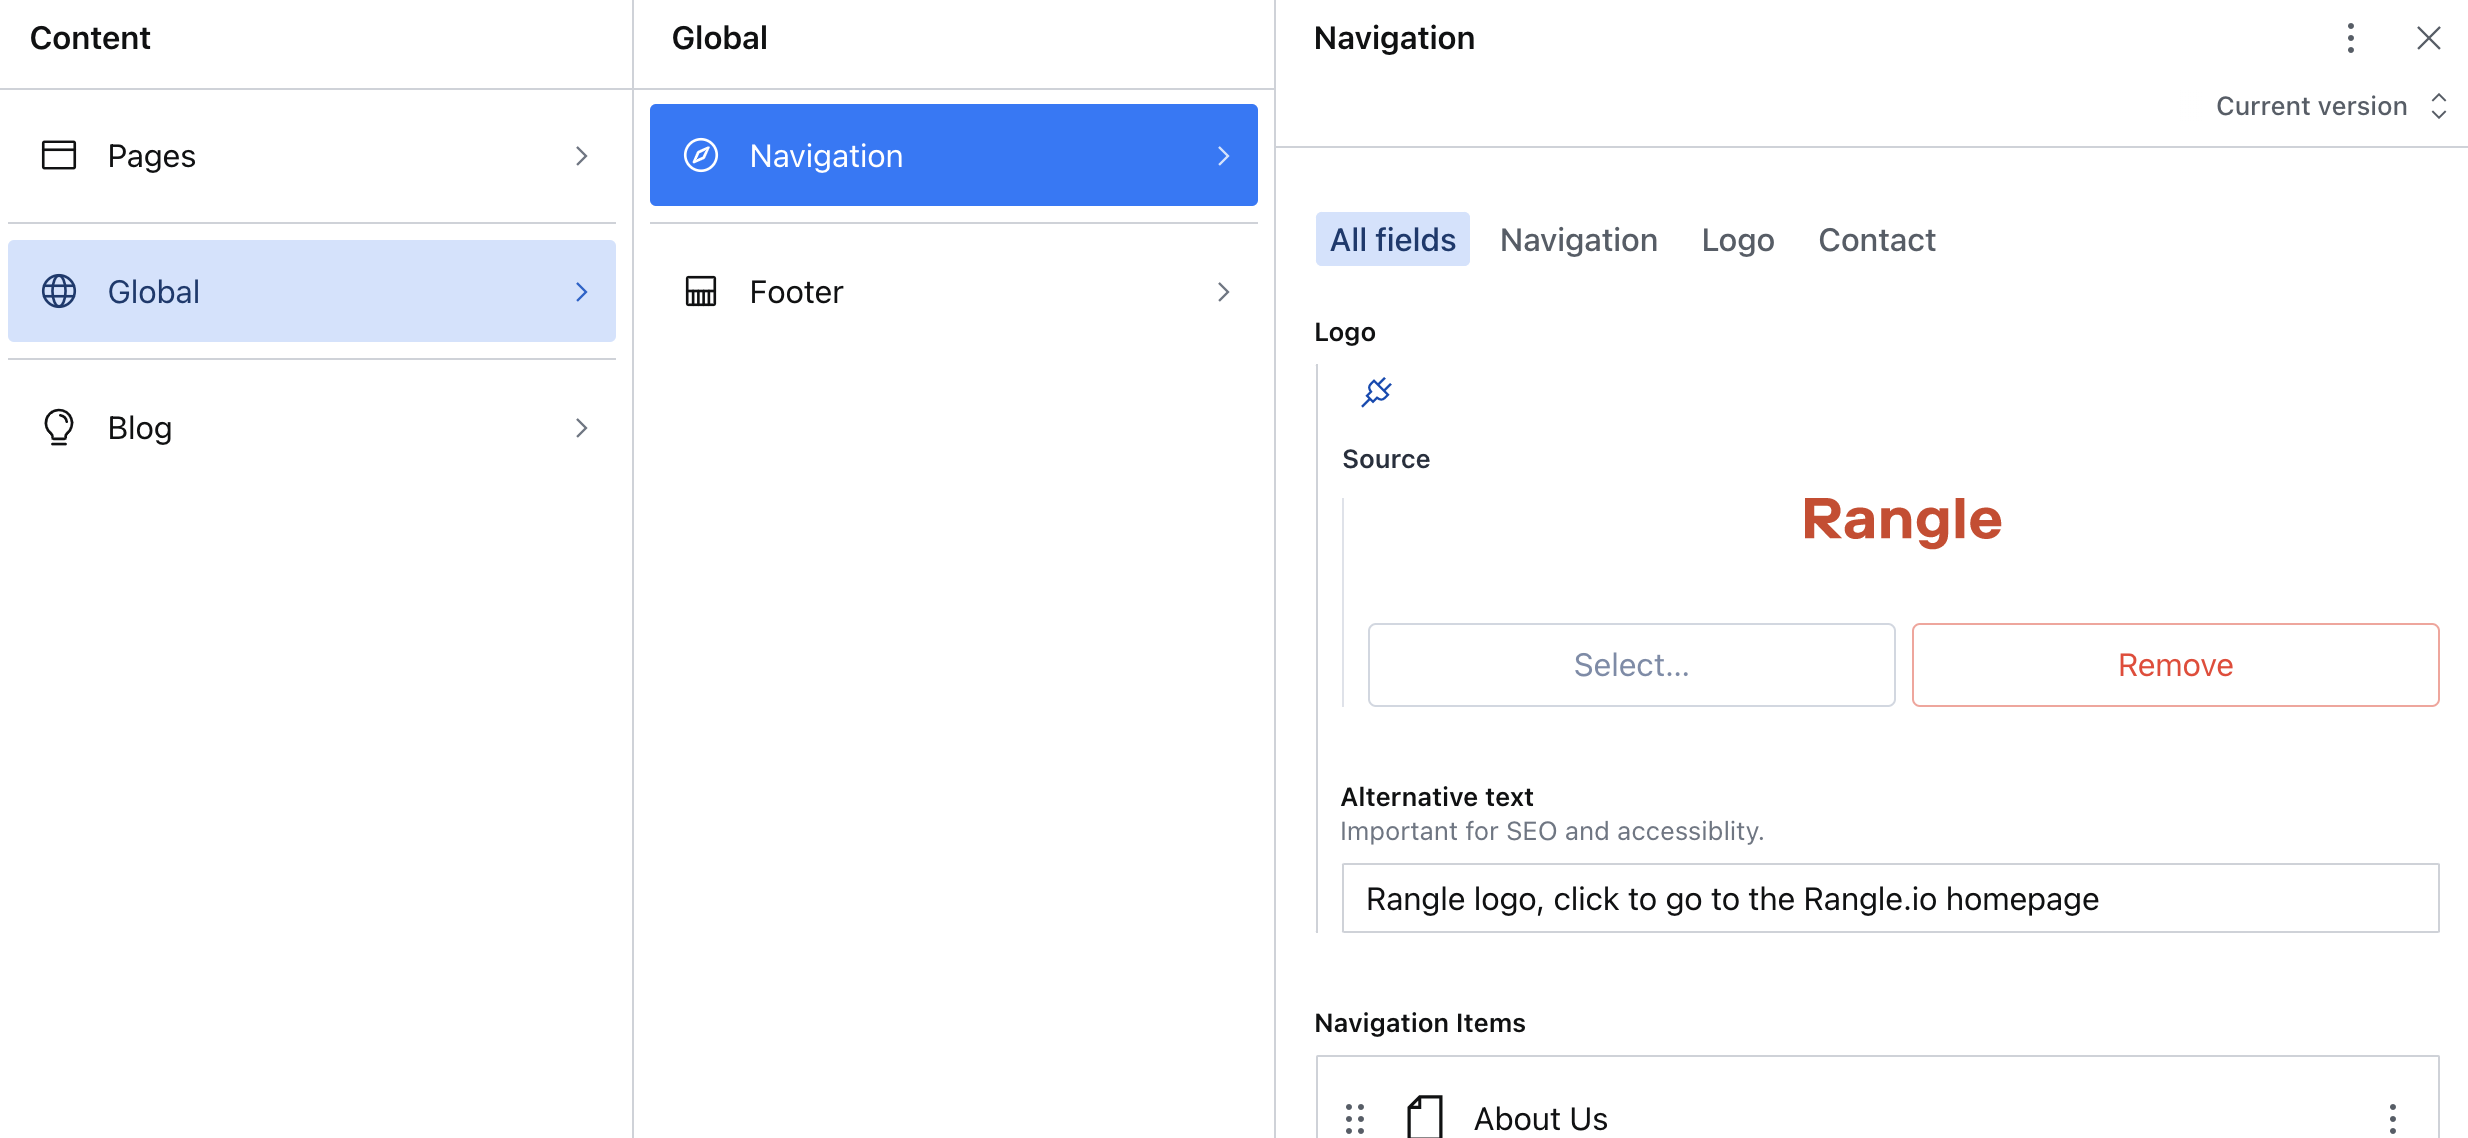Screen dimensions: 2468x1138
Task: Click the Pages window icon
Action: coord(59,155)
